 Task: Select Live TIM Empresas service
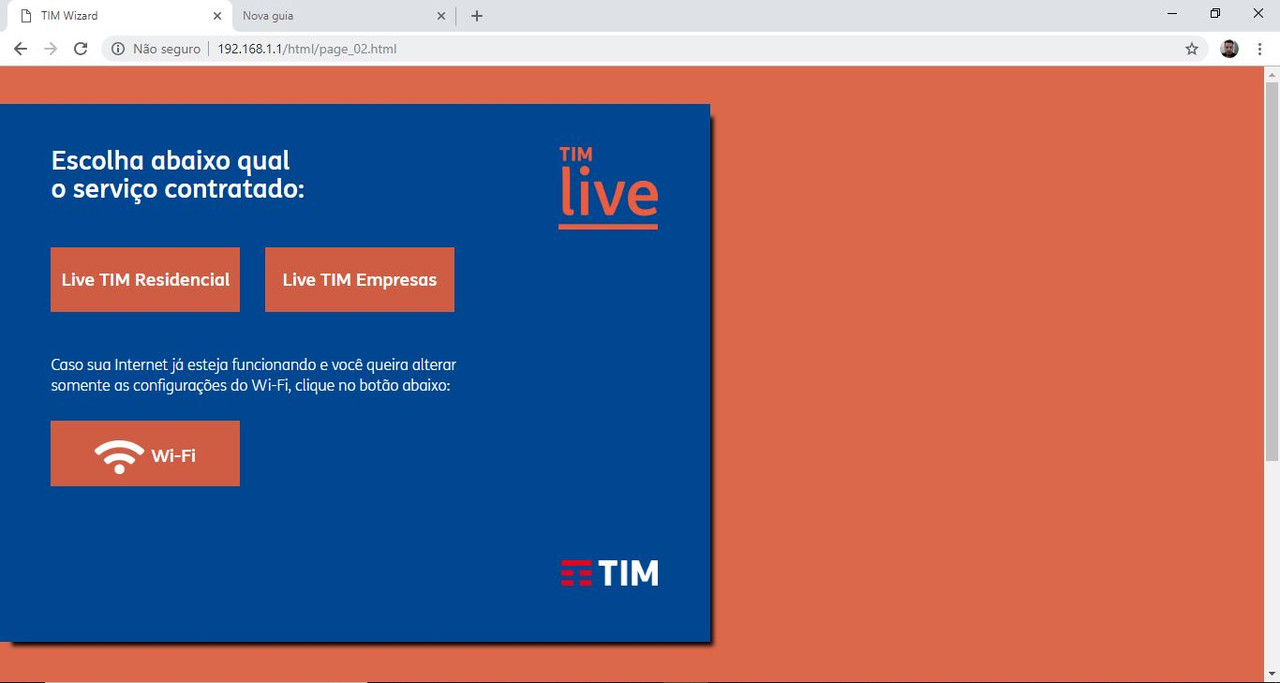360,280
